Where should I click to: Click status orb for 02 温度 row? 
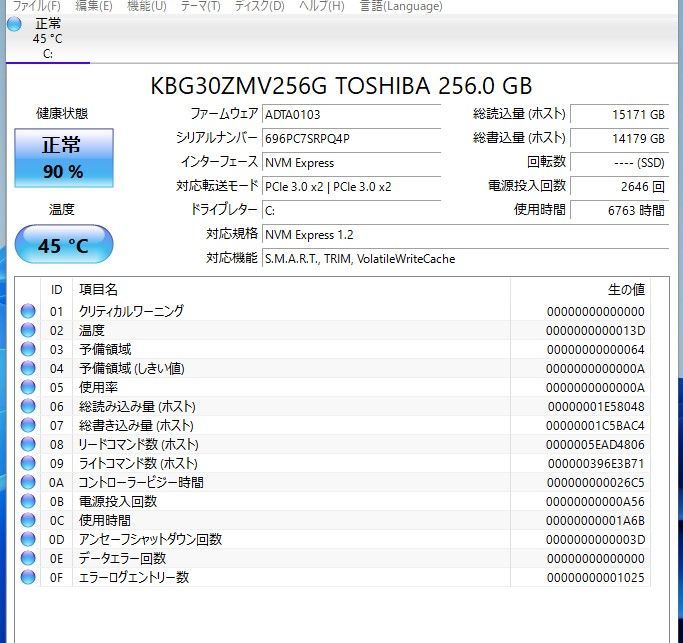(x=28, y=330)
